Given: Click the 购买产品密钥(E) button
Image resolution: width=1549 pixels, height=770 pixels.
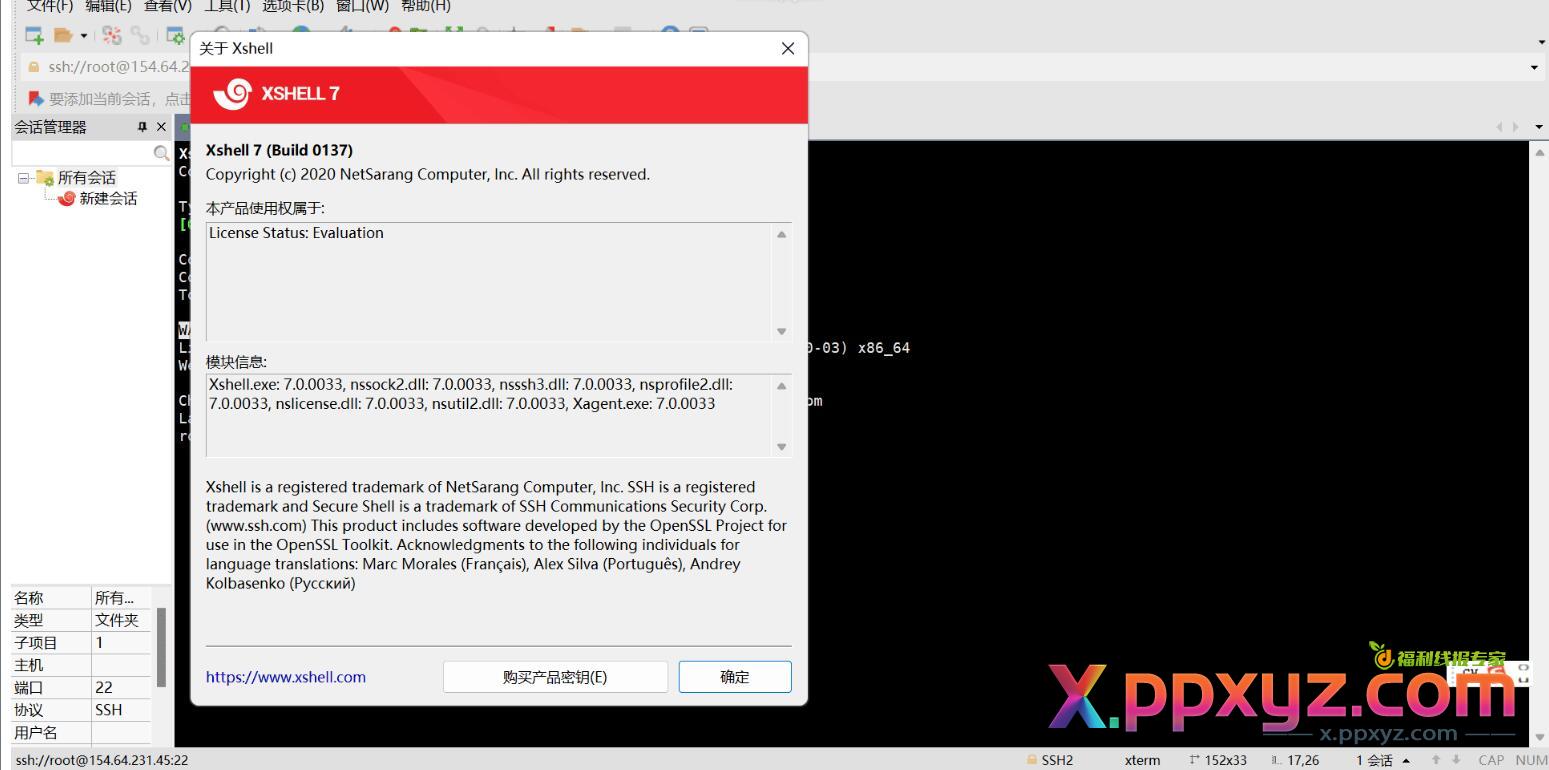Looking at the screenshot, I should pos(555,677).
